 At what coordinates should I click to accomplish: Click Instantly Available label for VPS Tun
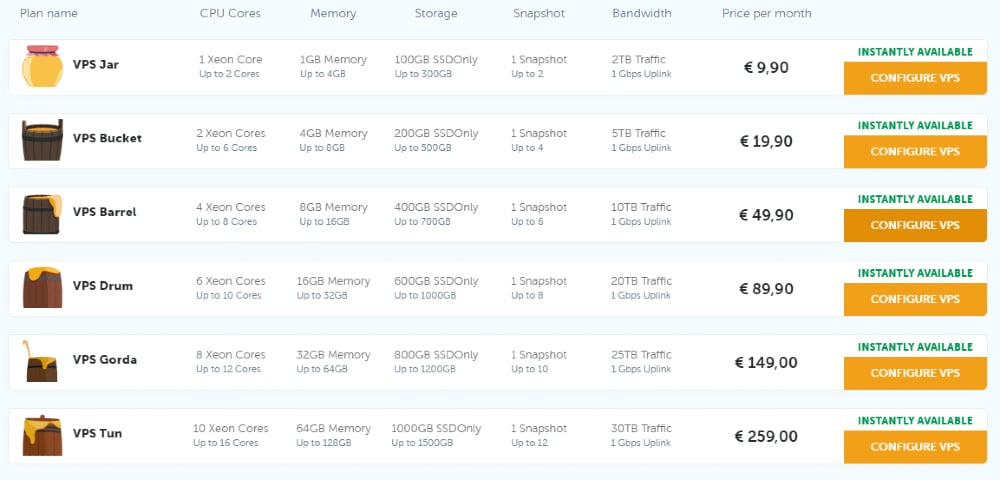pyautogui.click(x=915, y=421)
